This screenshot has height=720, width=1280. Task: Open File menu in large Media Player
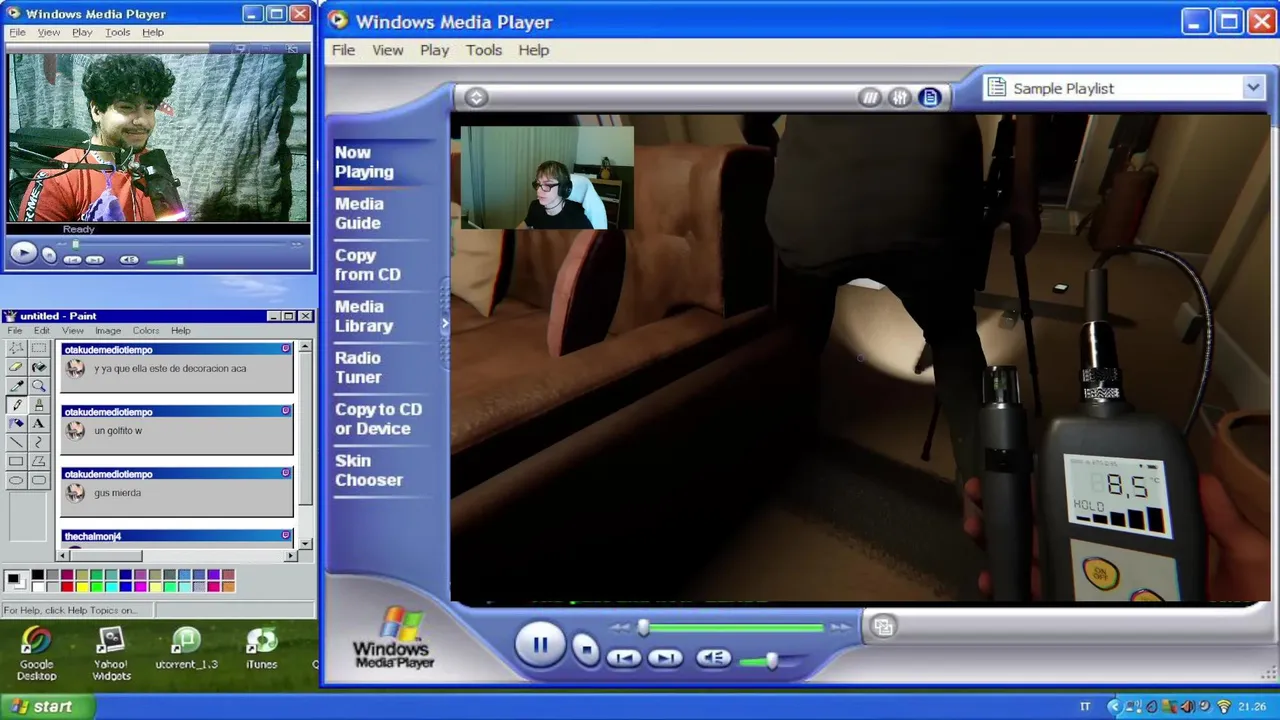click(x=343, y=50)
